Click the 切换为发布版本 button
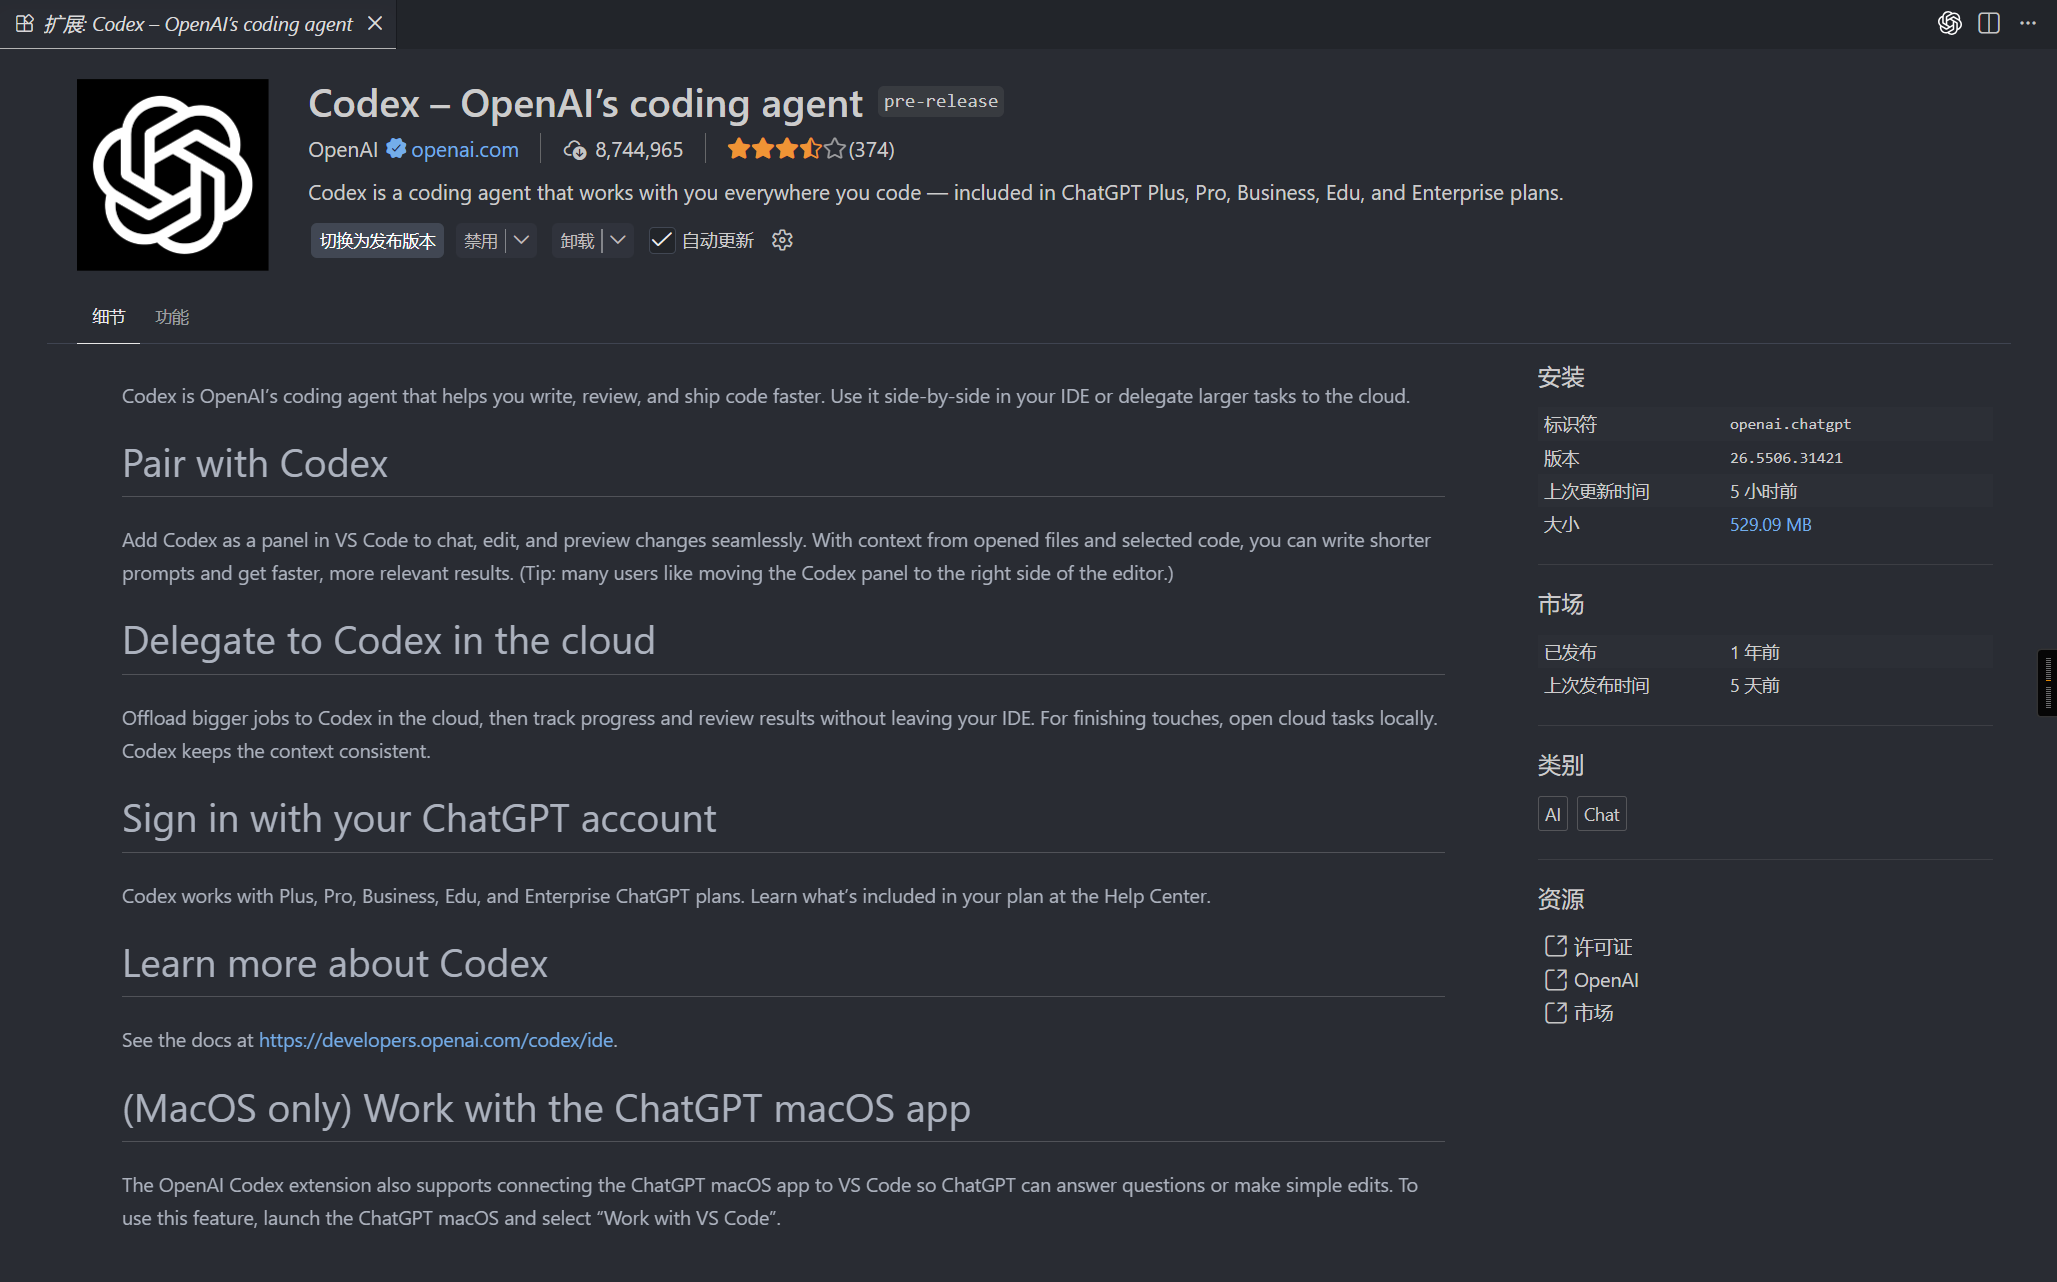2057x1282 pixels. coord(377,241)
